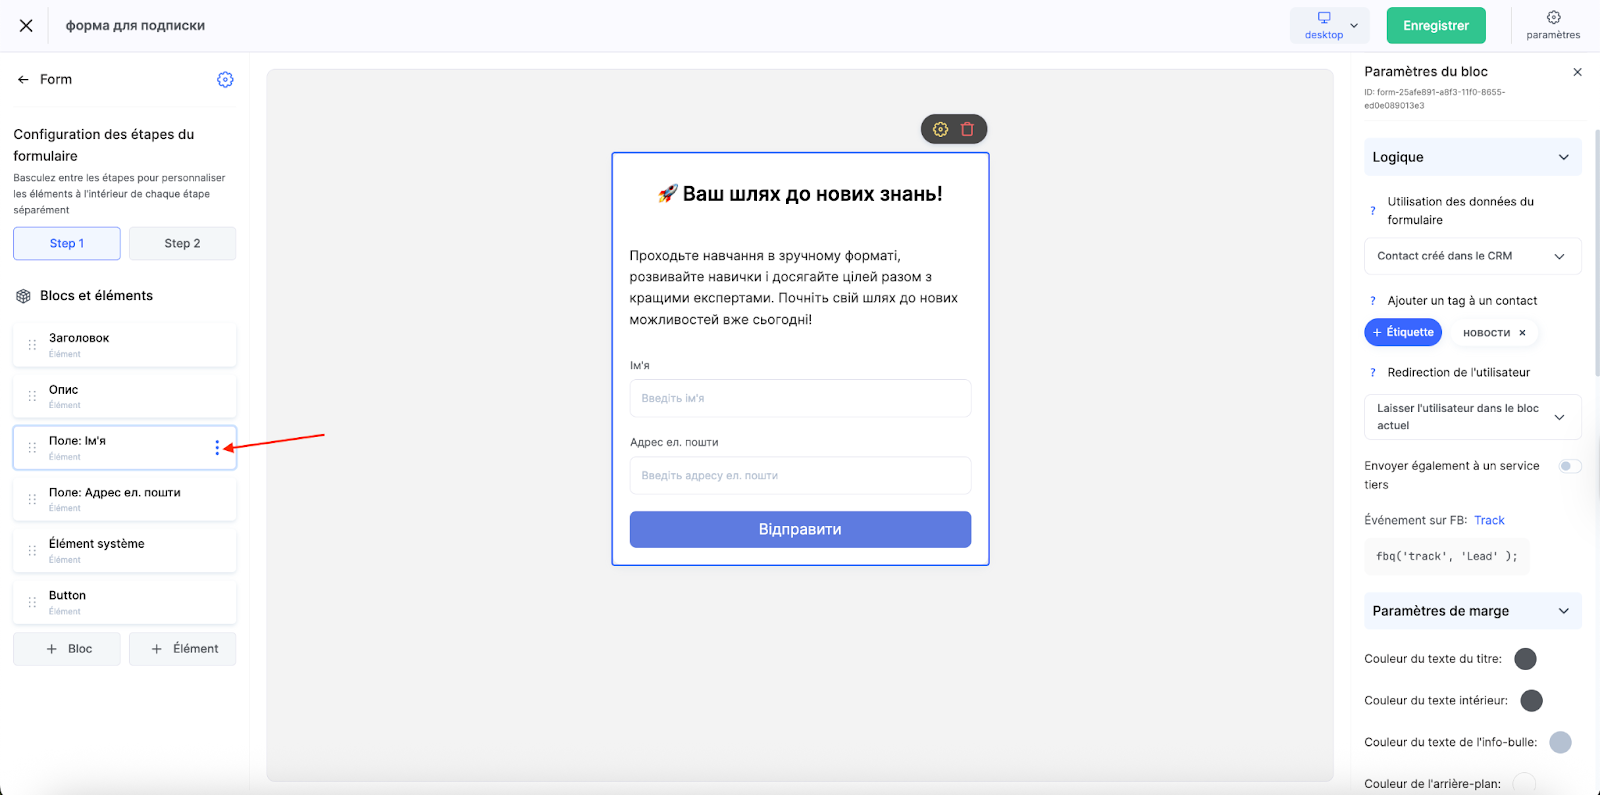1600x795 pixels.
Task: Switch to the Step 2 tab
Action: click(182, 243)
